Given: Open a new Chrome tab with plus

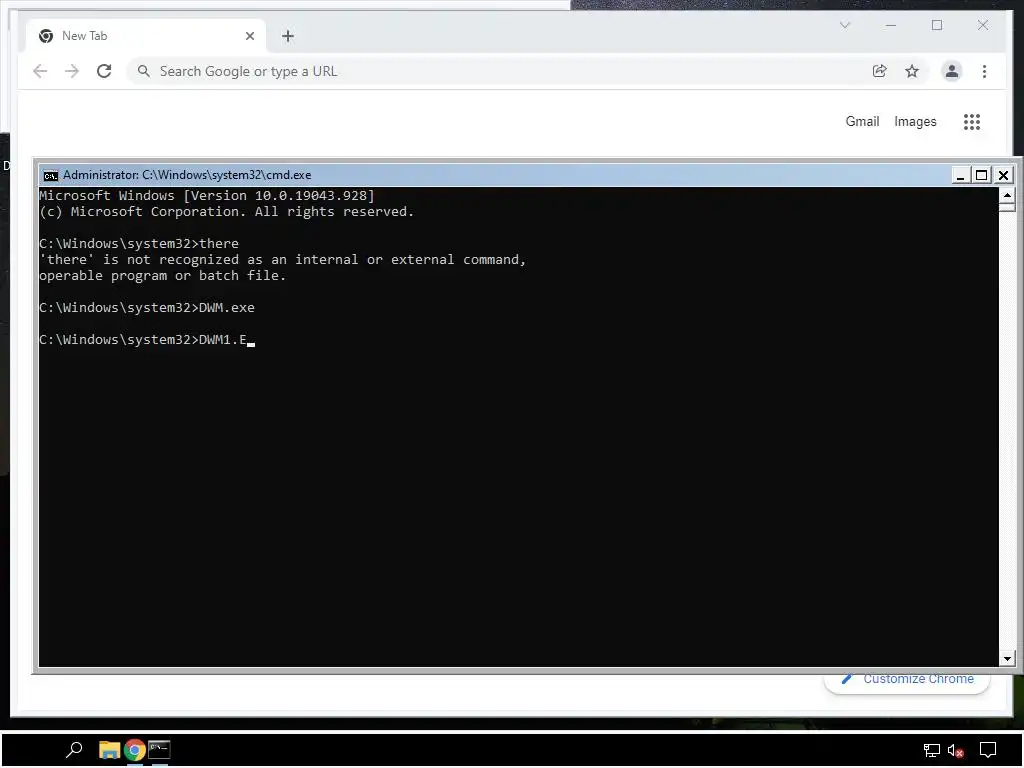Looking at the screenshot, I should (x=288, y=36).
